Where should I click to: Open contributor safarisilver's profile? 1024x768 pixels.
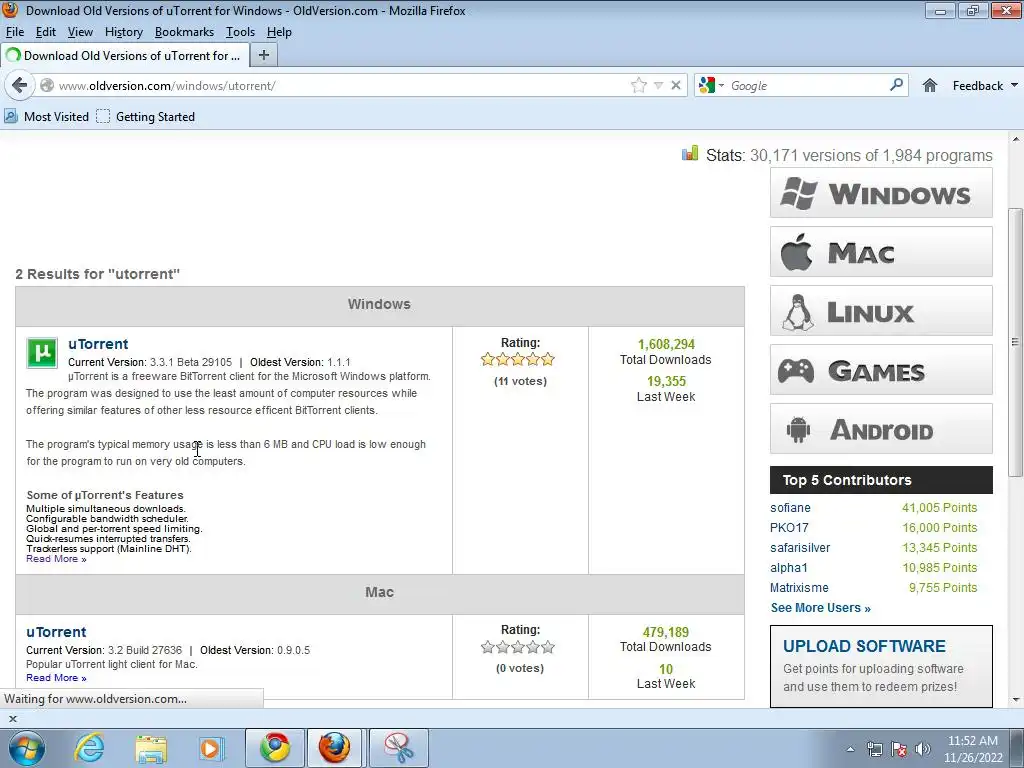pyautogui.click(x=800, y=548)
